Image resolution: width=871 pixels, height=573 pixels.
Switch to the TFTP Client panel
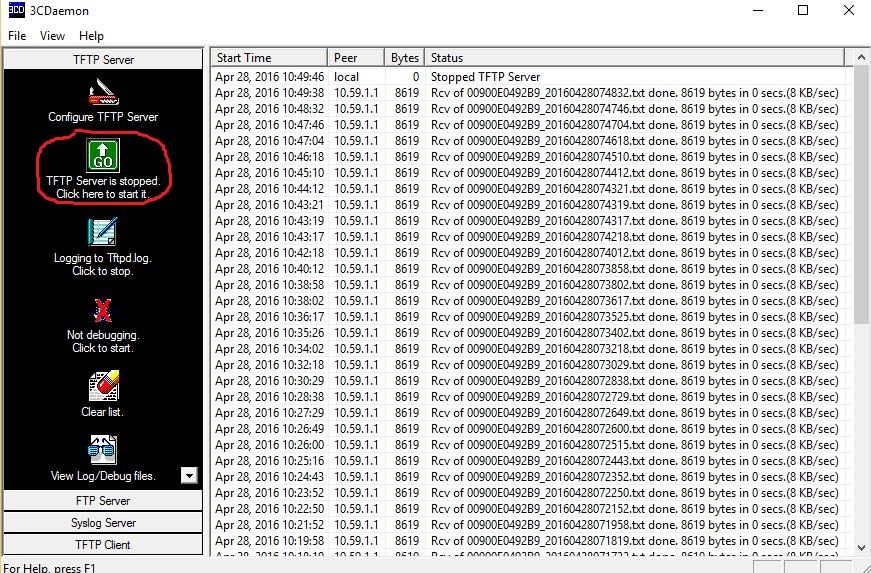point(103,544)
